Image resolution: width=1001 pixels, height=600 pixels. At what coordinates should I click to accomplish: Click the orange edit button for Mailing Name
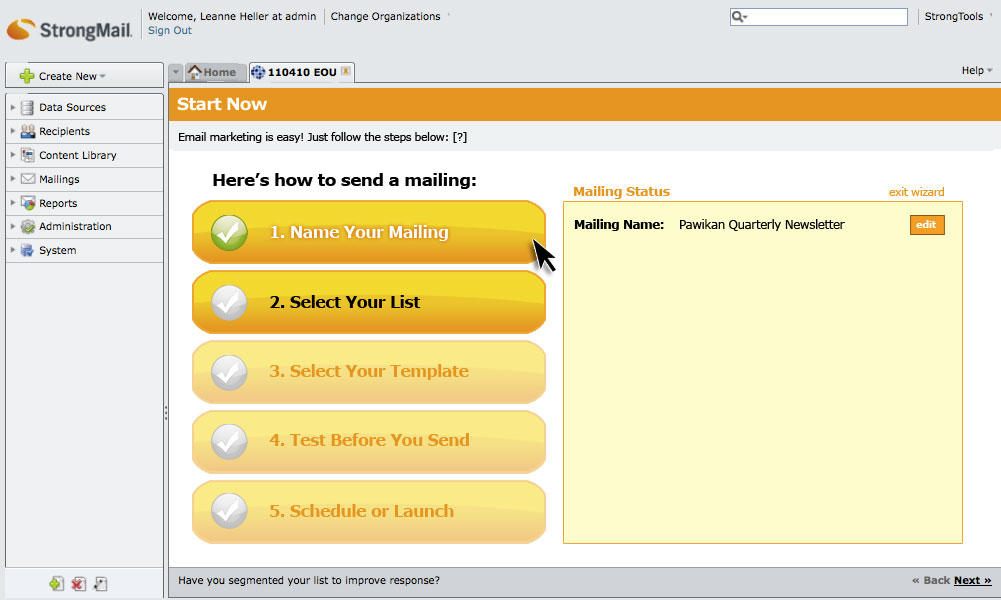point(926,225)
